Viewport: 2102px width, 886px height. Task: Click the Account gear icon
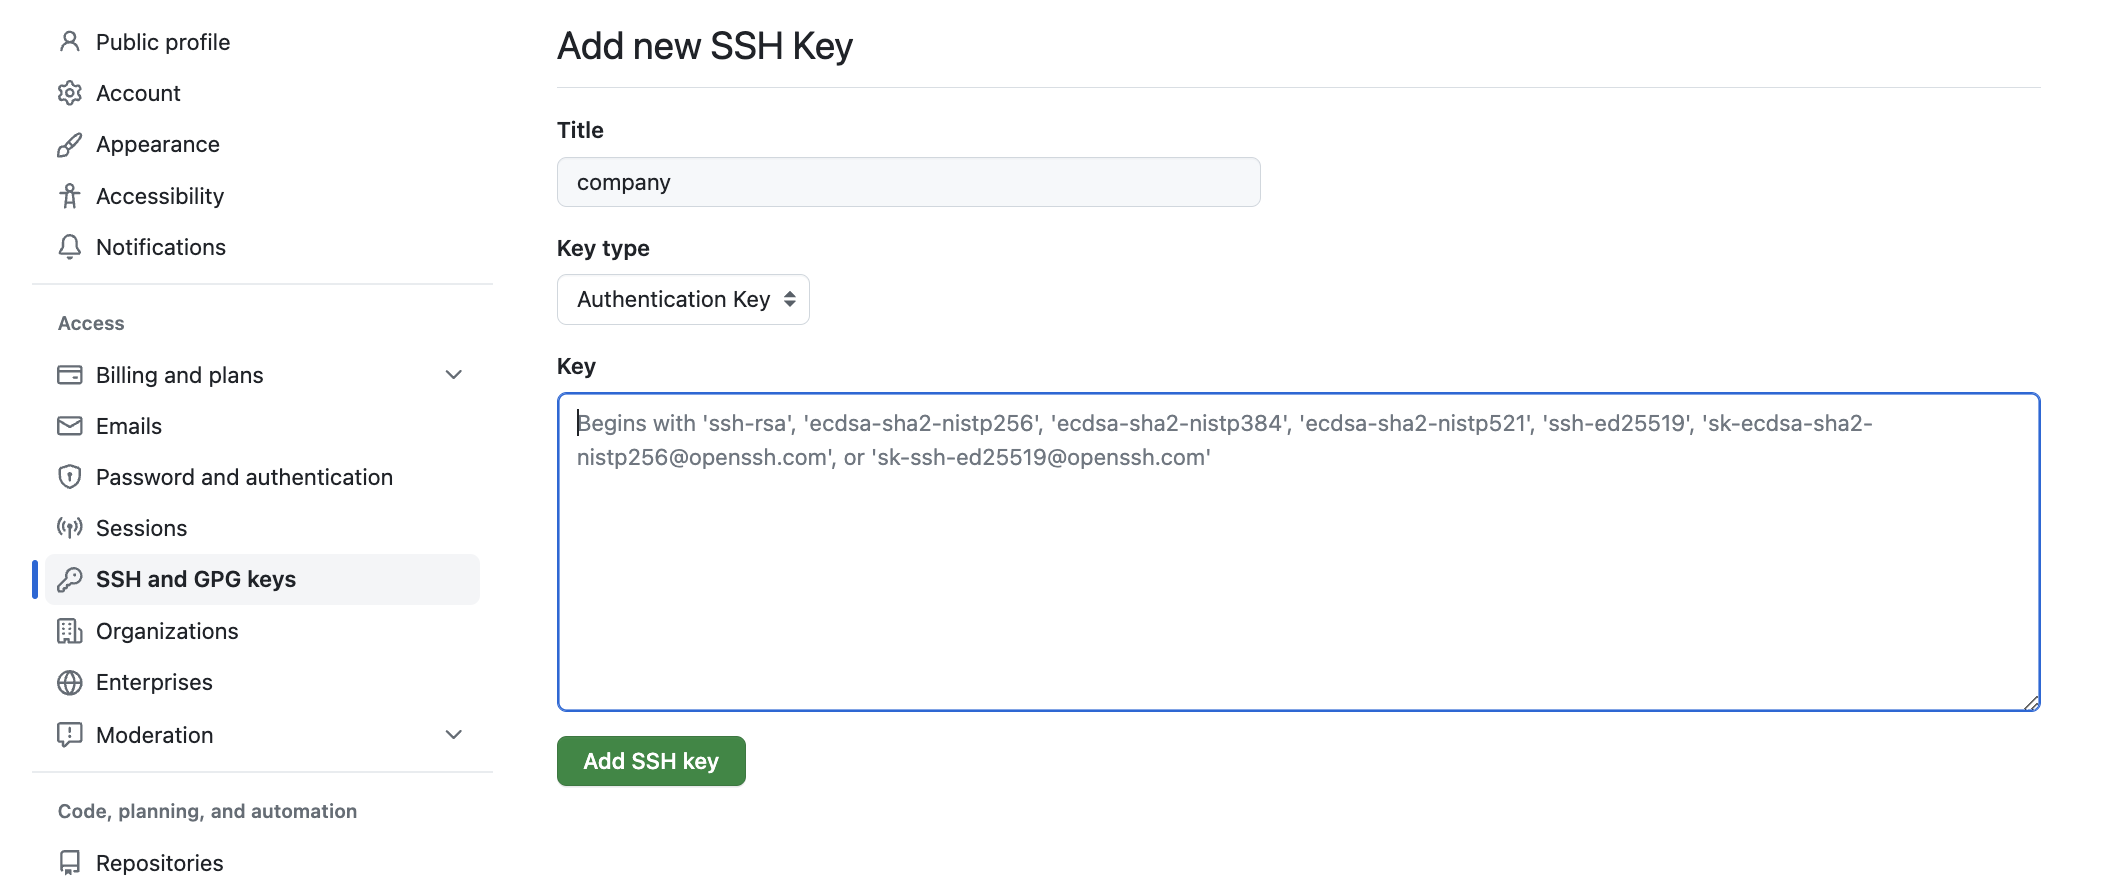point(69,93)
